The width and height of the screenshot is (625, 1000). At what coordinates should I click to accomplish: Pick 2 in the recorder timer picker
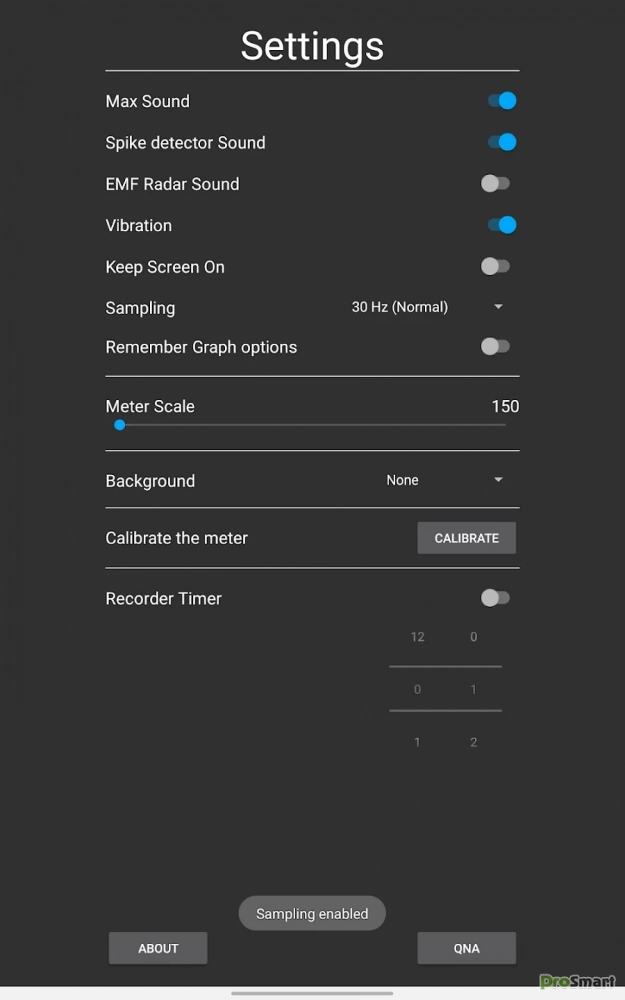tap(474, 742)
